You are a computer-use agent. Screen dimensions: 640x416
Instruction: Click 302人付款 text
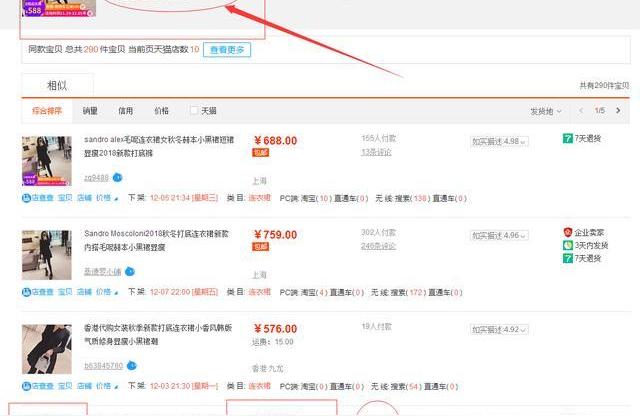[x=378, y=232]
